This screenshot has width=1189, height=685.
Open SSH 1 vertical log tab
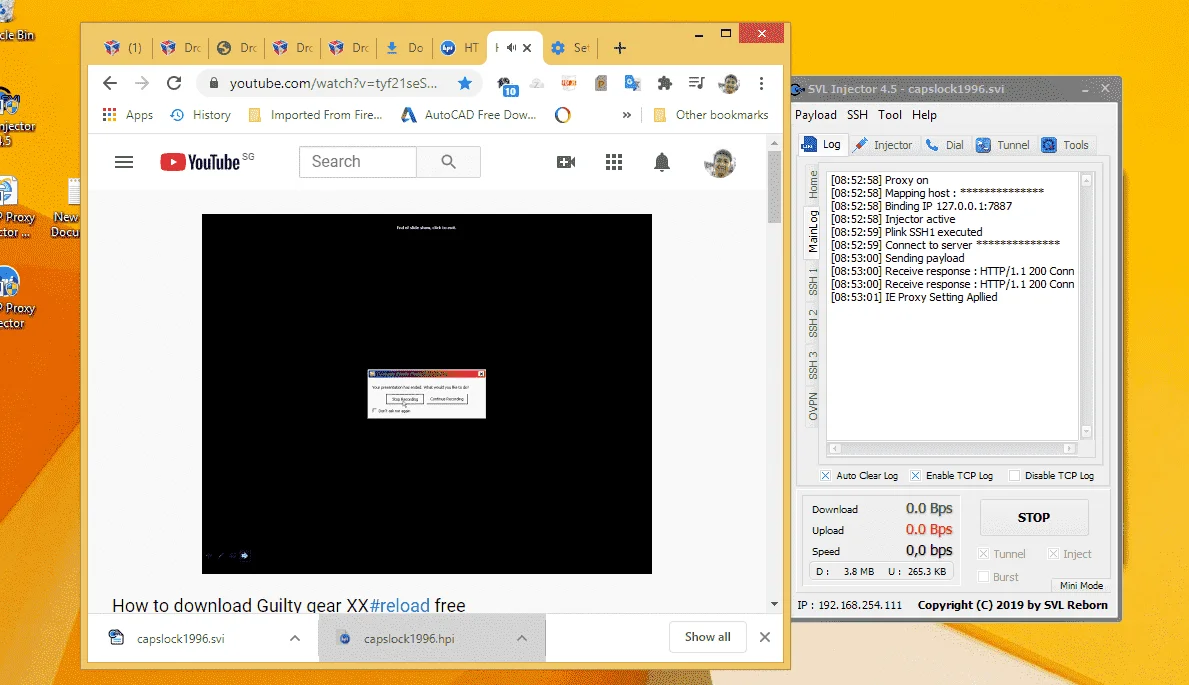pos(812,281)
